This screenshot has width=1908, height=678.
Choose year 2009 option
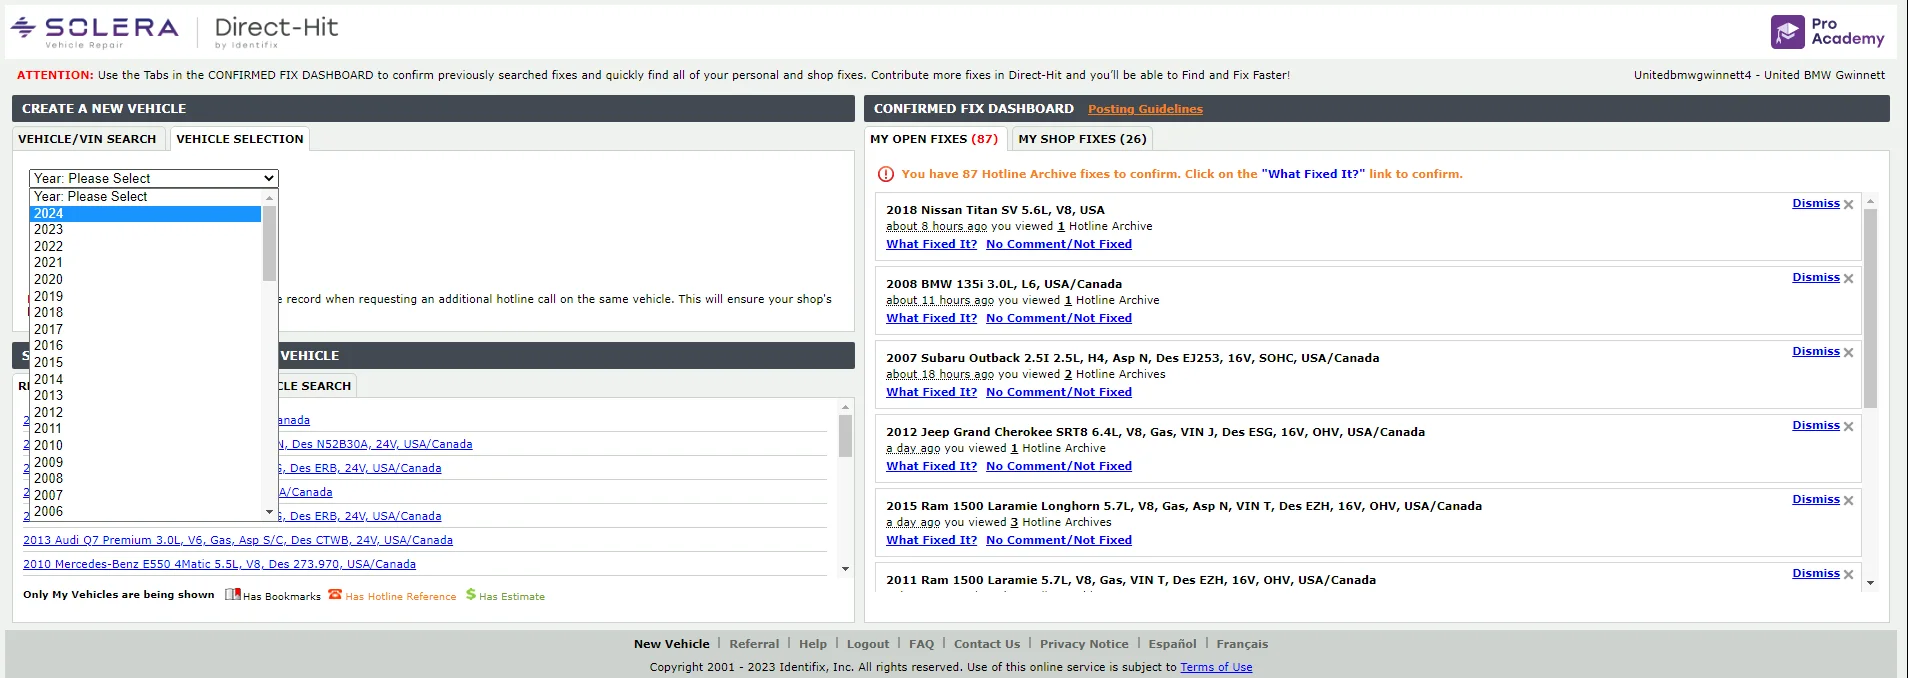[x=145, y=463]
